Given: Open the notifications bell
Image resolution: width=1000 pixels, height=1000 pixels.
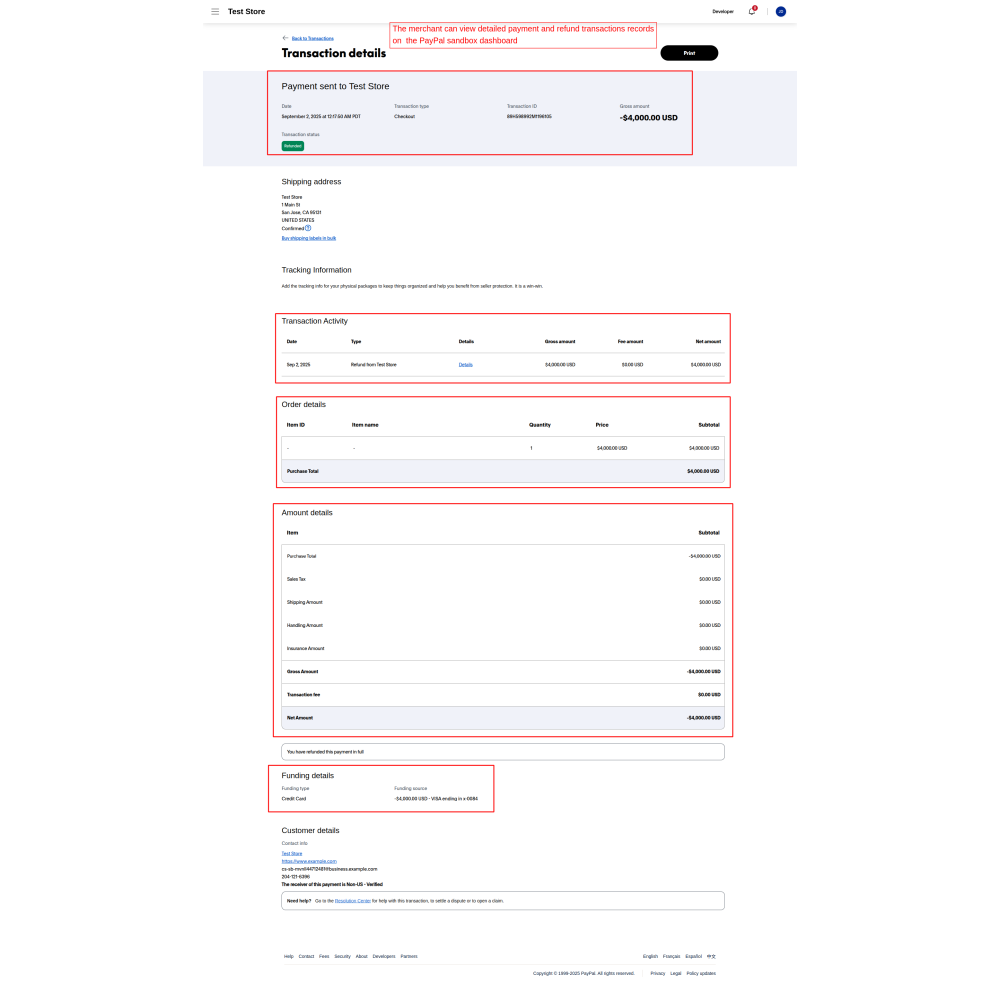Looking at the screenshot, I should (x=752, y=12).
